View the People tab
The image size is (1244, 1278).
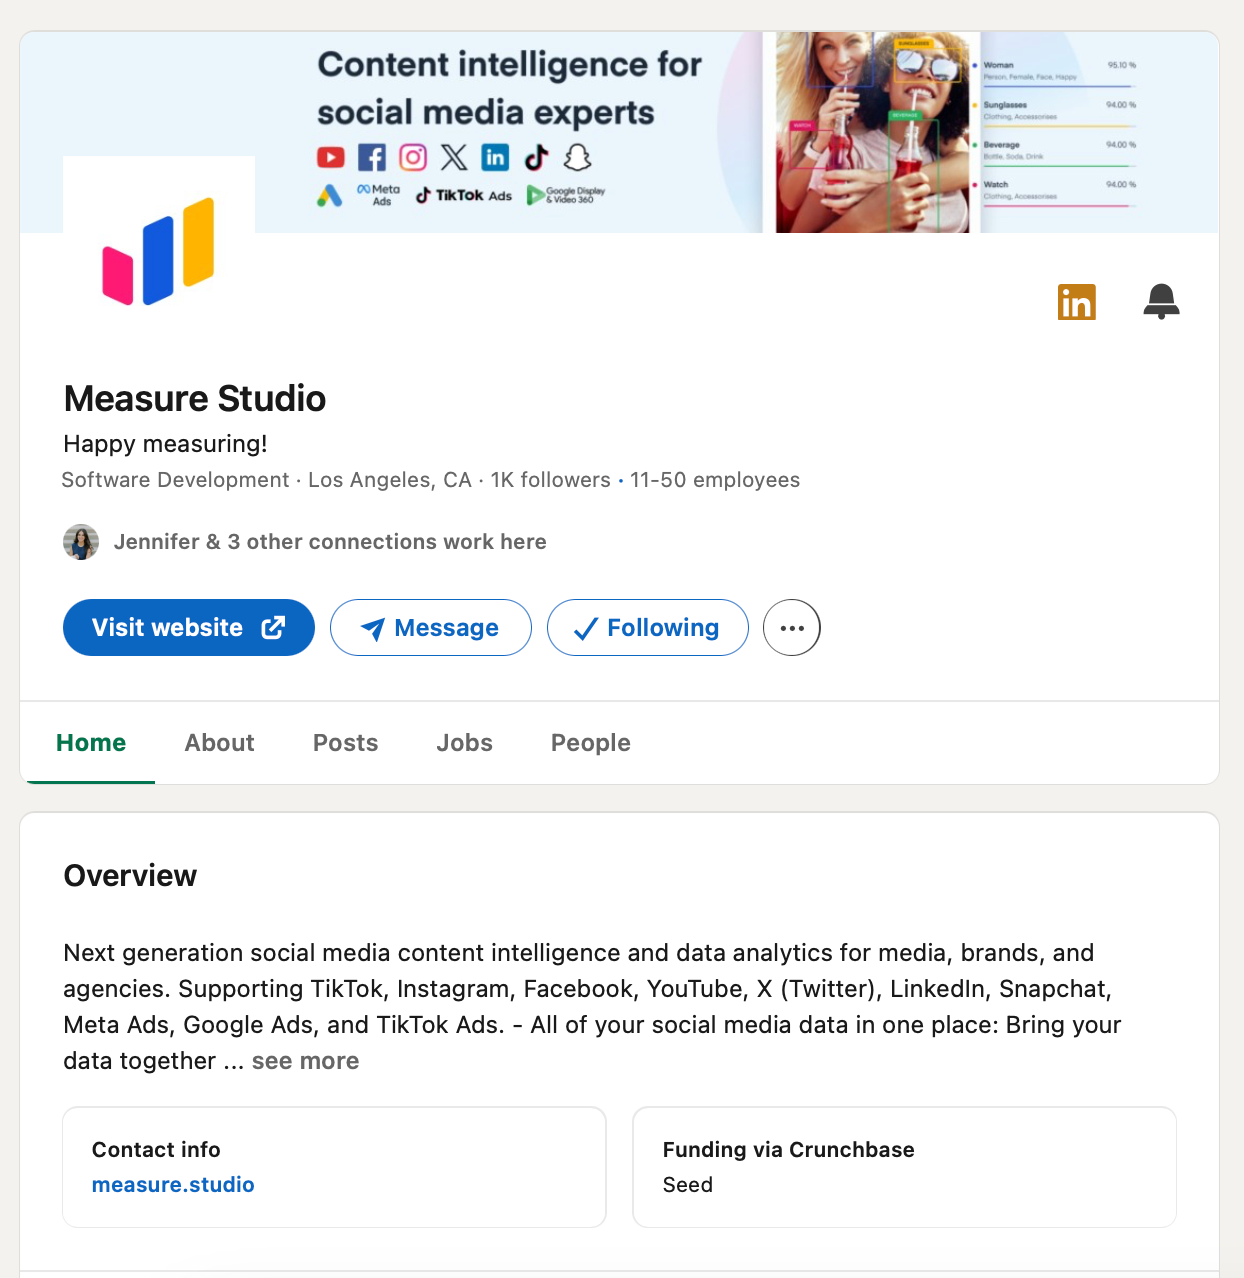point(591,743)
